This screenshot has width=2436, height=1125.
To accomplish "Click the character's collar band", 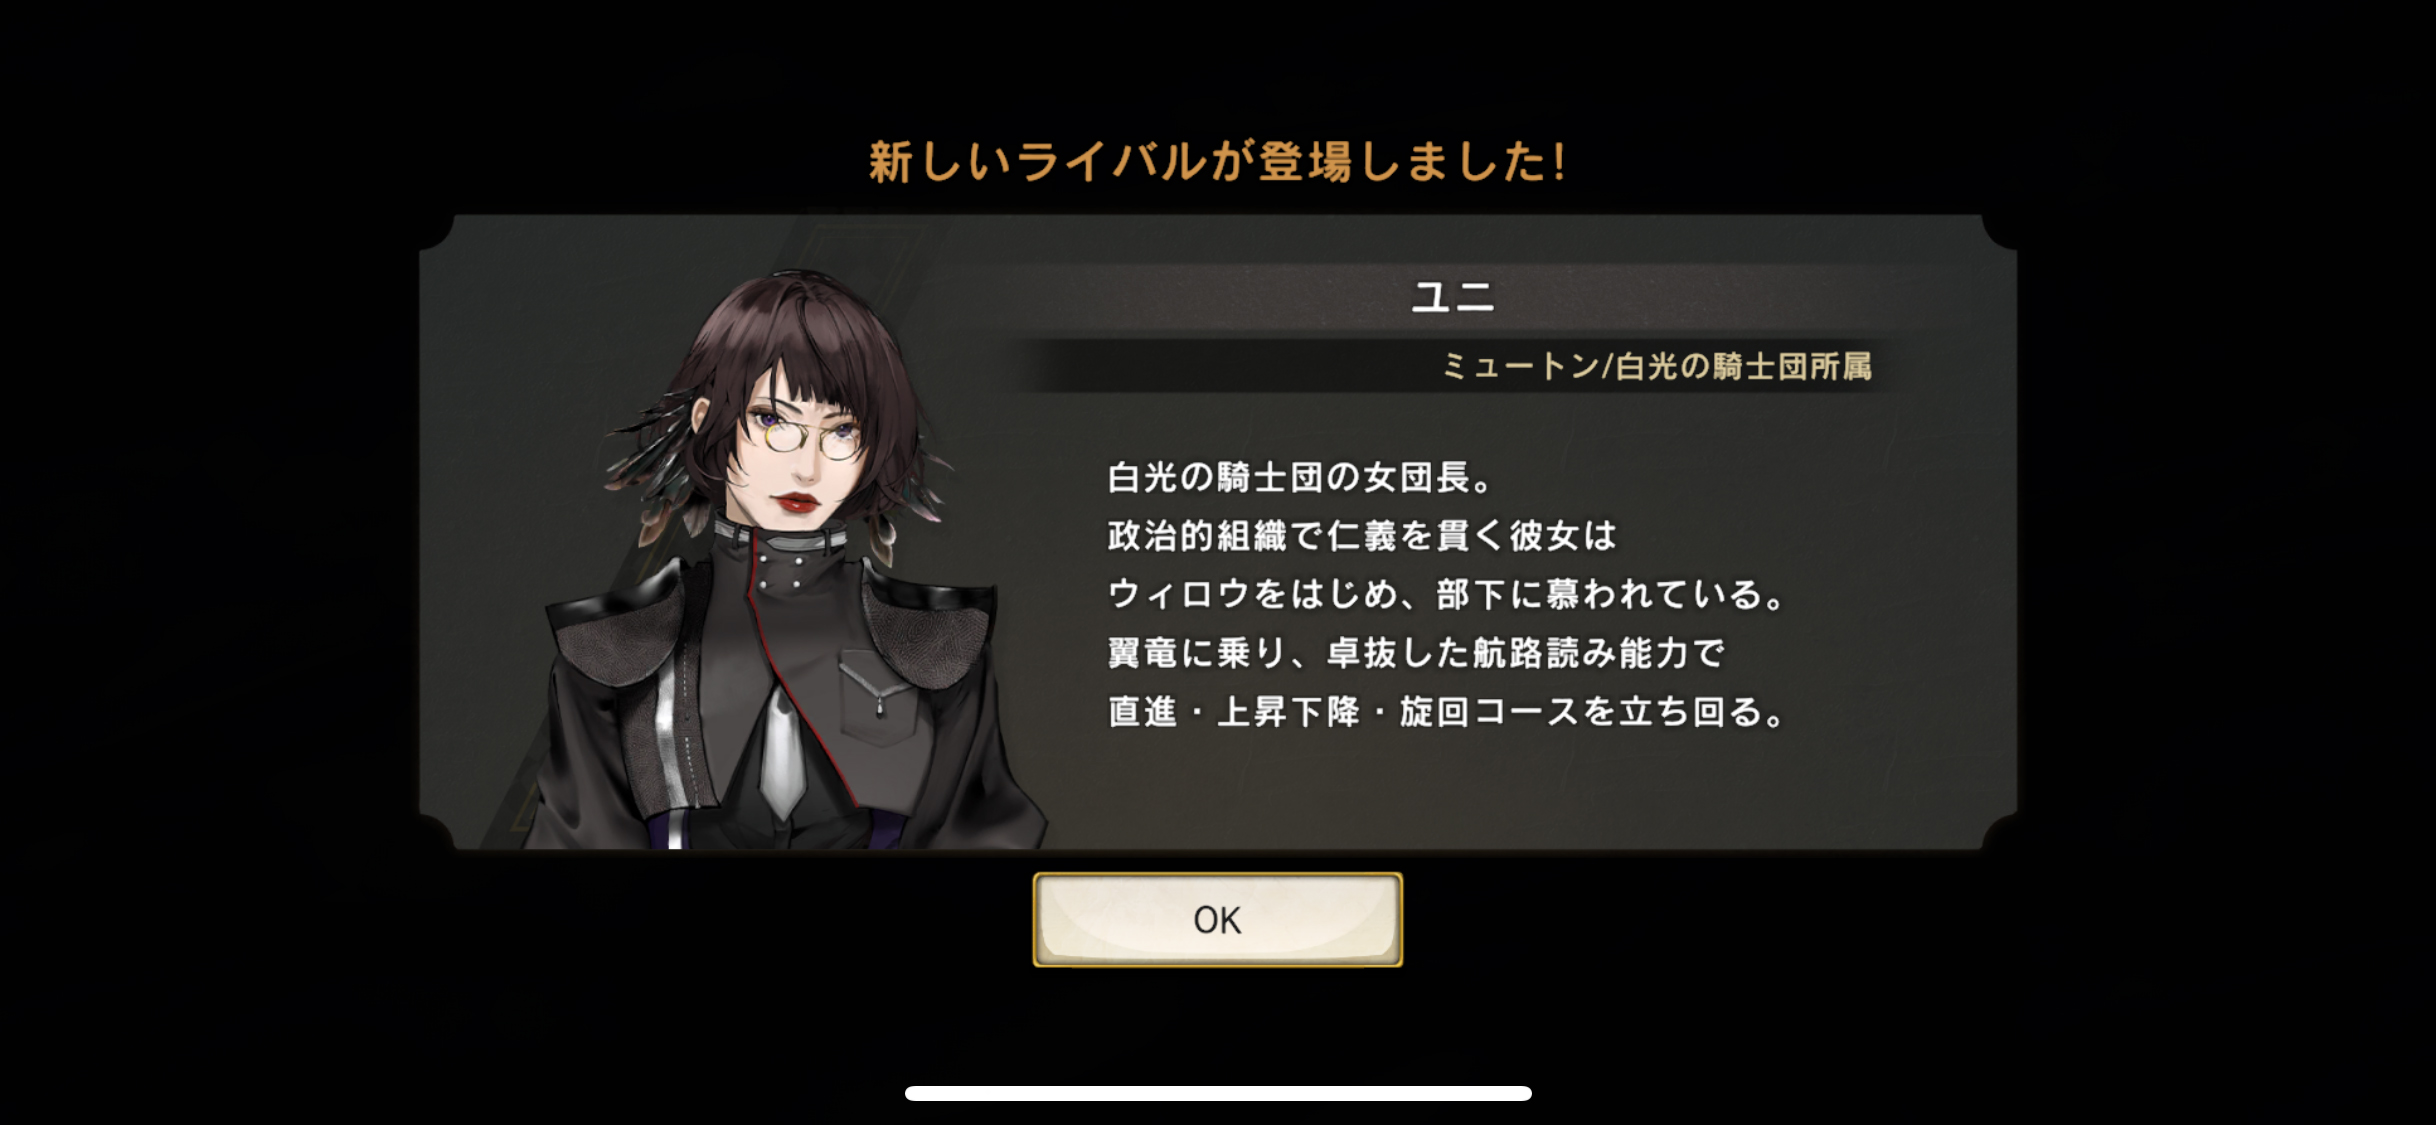I will coord(782,535).
